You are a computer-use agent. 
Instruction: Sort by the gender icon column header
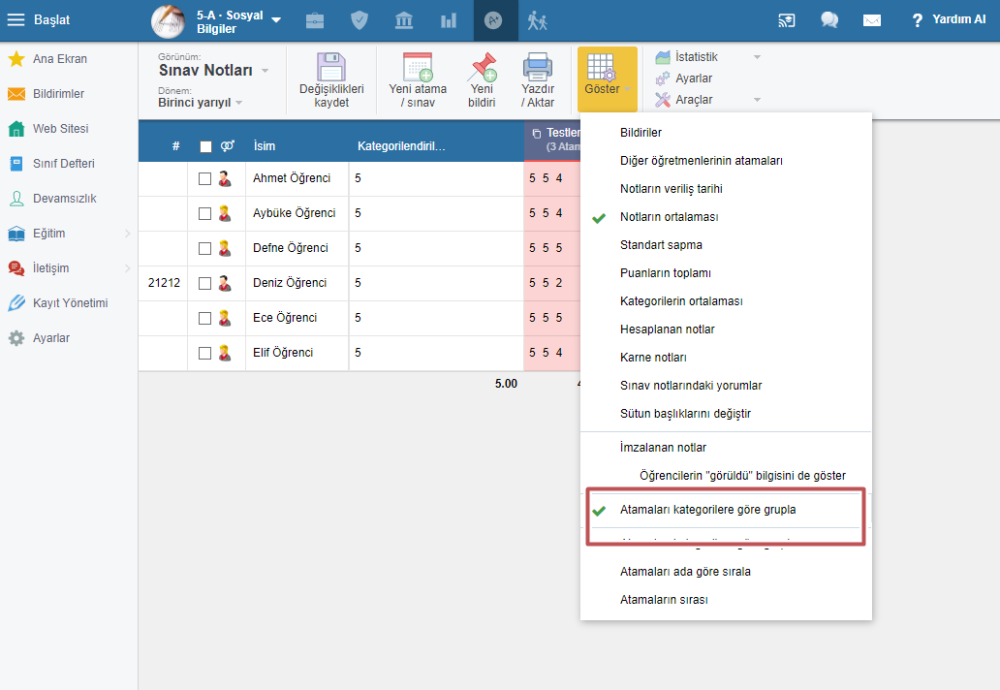click(228, 146)
